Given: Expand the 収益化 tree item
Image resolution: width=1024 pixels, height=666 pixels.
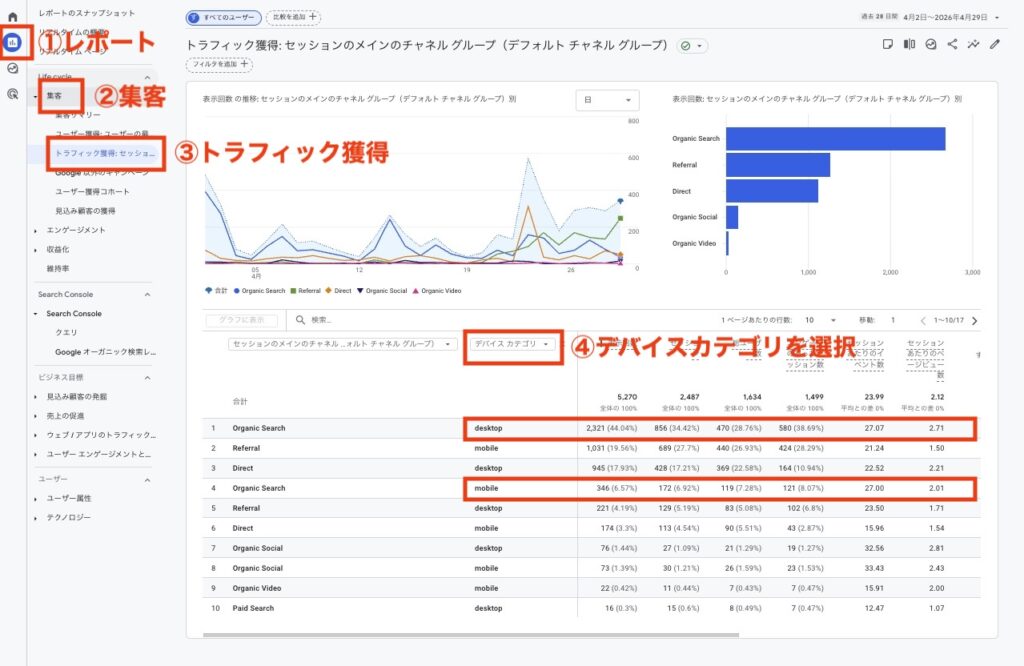Looking at the screenshot, I should coord(35,249).
